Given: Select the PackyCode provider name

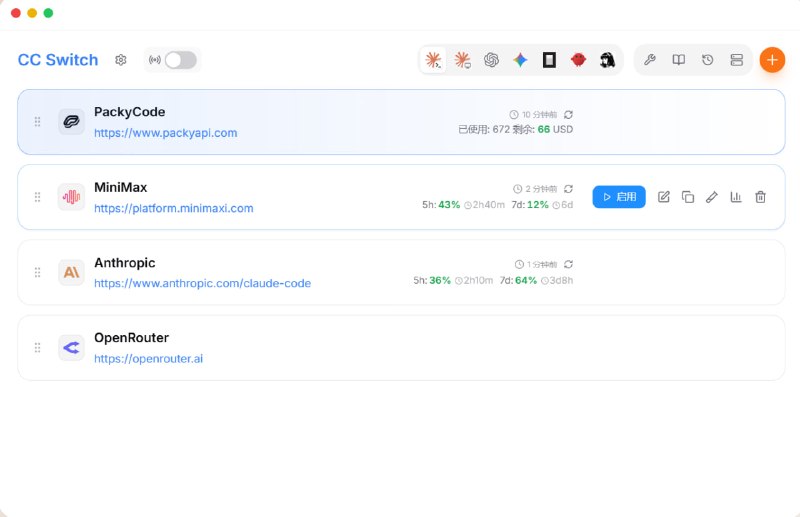Looking at the screenshot, I should [x=130, y=112].
